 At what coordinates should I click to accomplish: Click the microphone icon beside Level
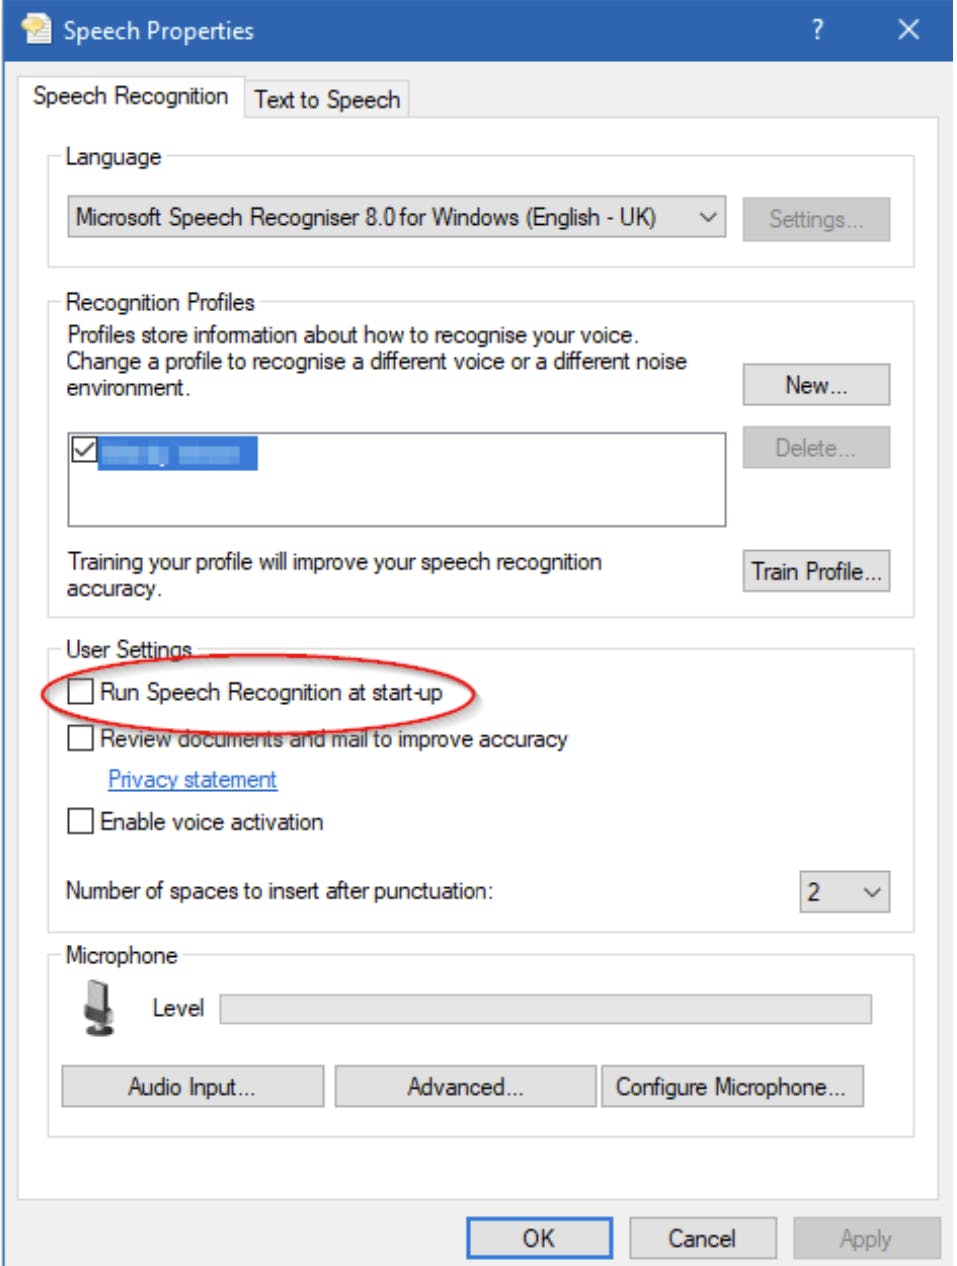pyautogui.click(x=98, y=1007)
